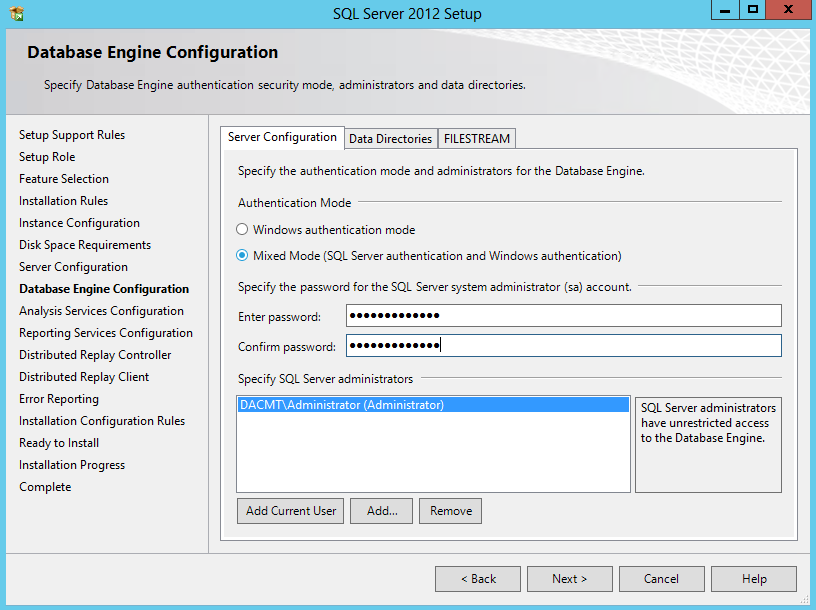Open Help for setup
Screen dimensions: 816x610
pos(754,579)
